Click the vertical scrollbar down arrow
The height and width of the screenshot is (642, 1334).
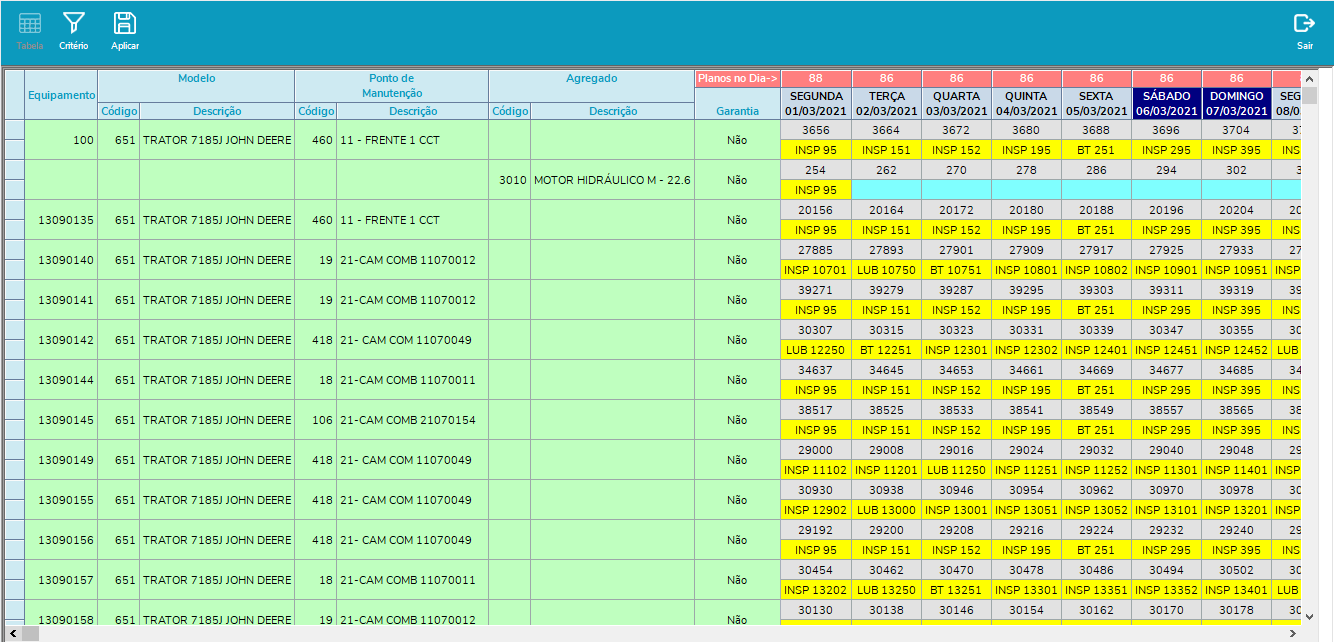pyautogui.click(x=1309, y=617)
